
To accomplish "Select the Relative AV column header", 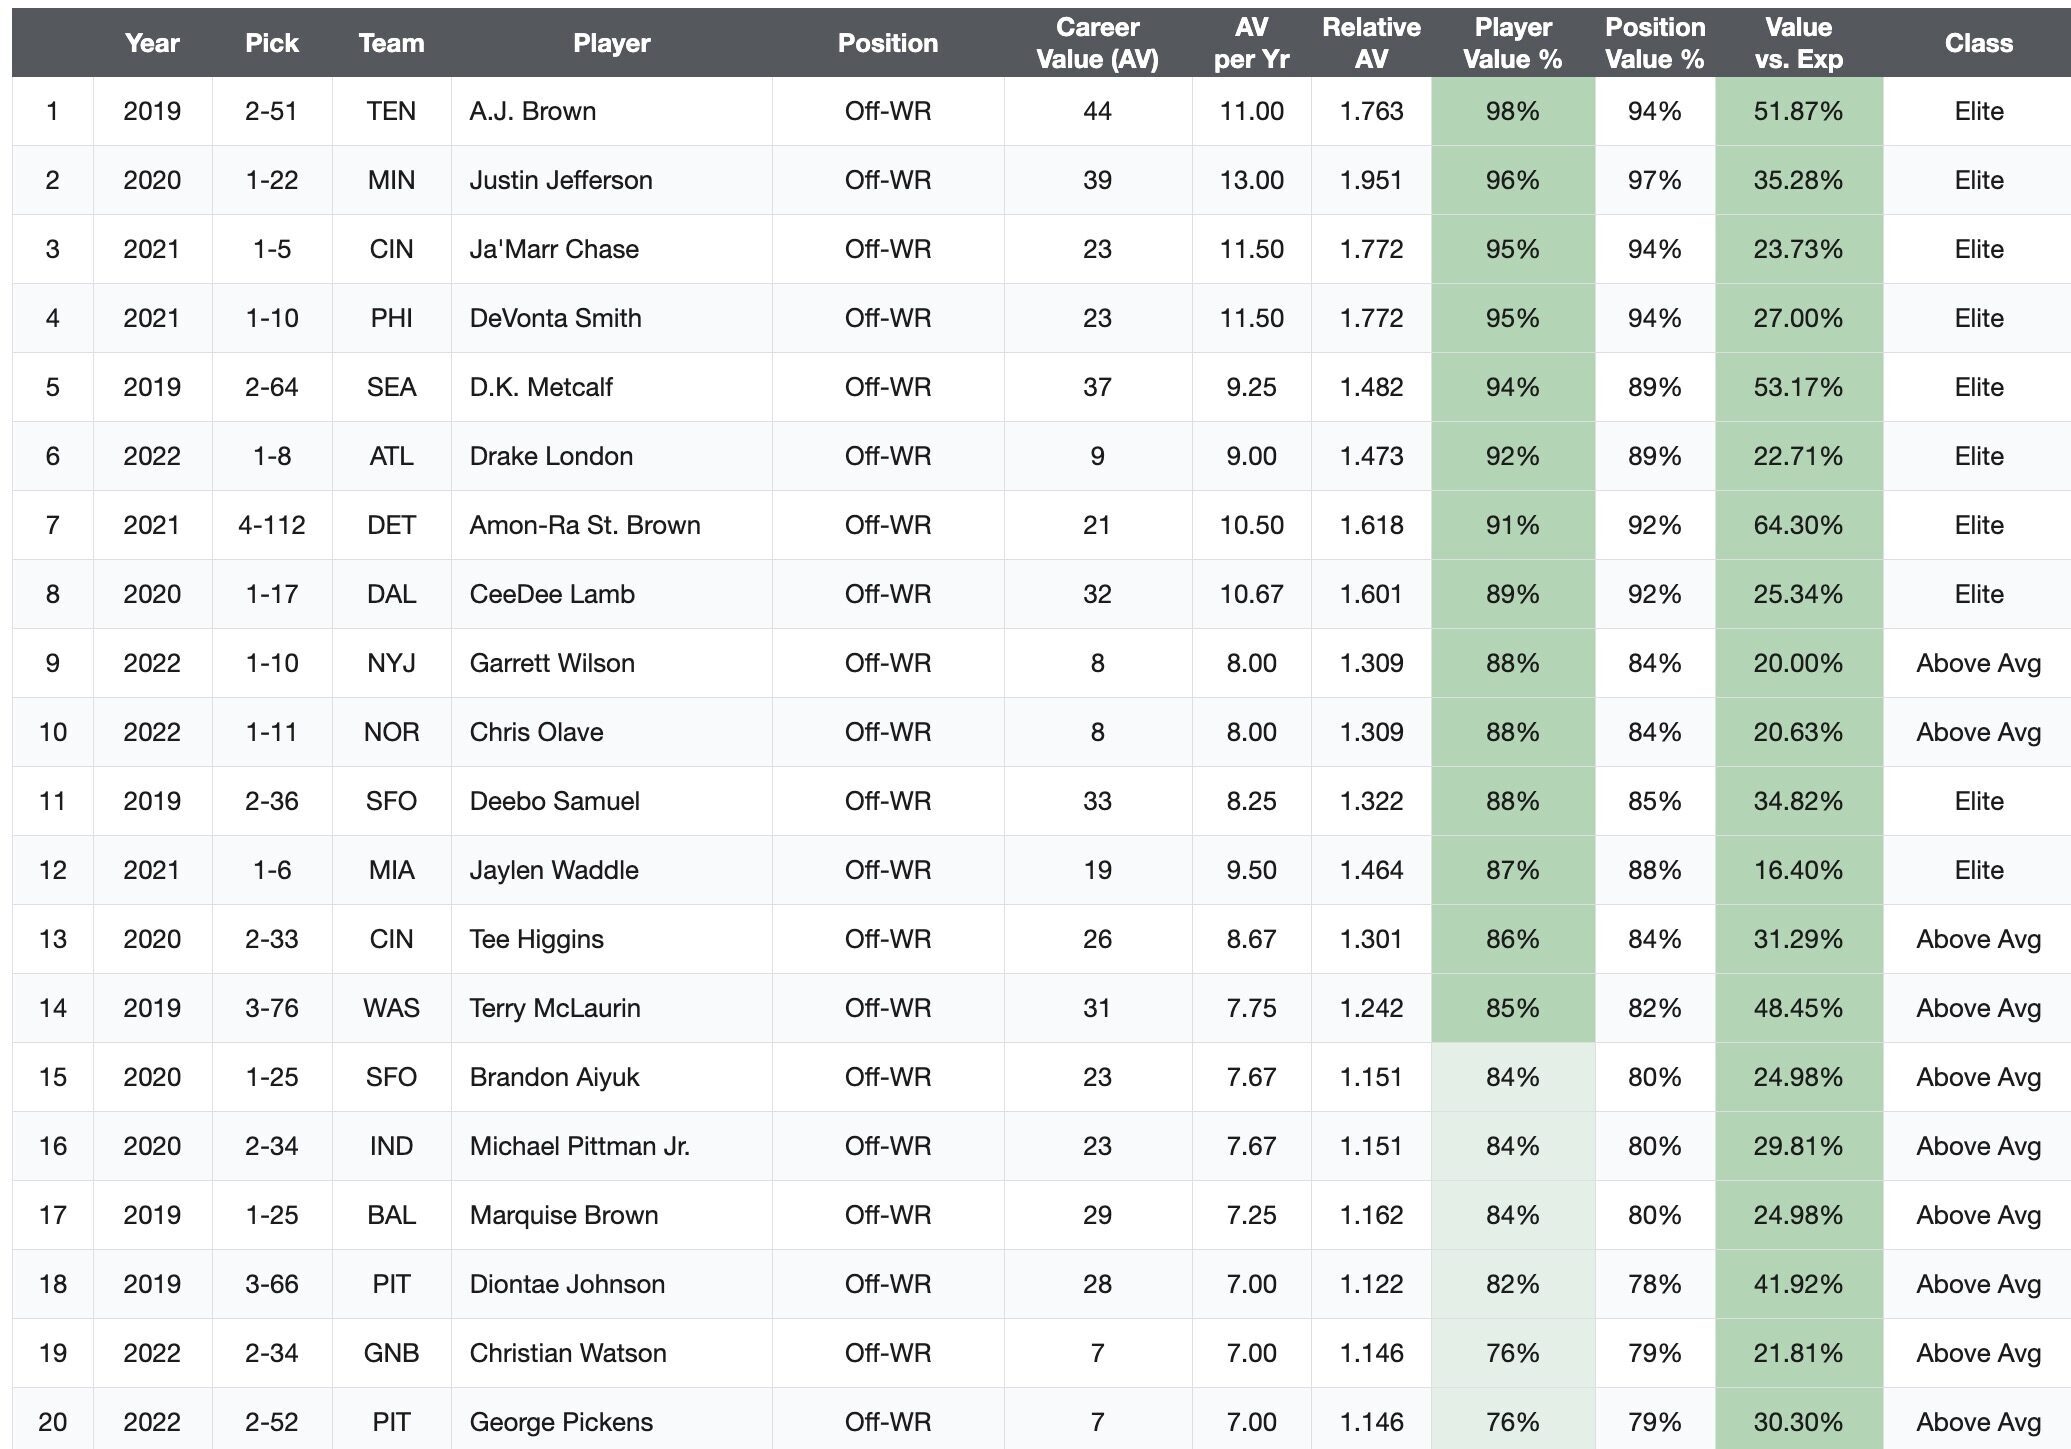I will 1371,43.
